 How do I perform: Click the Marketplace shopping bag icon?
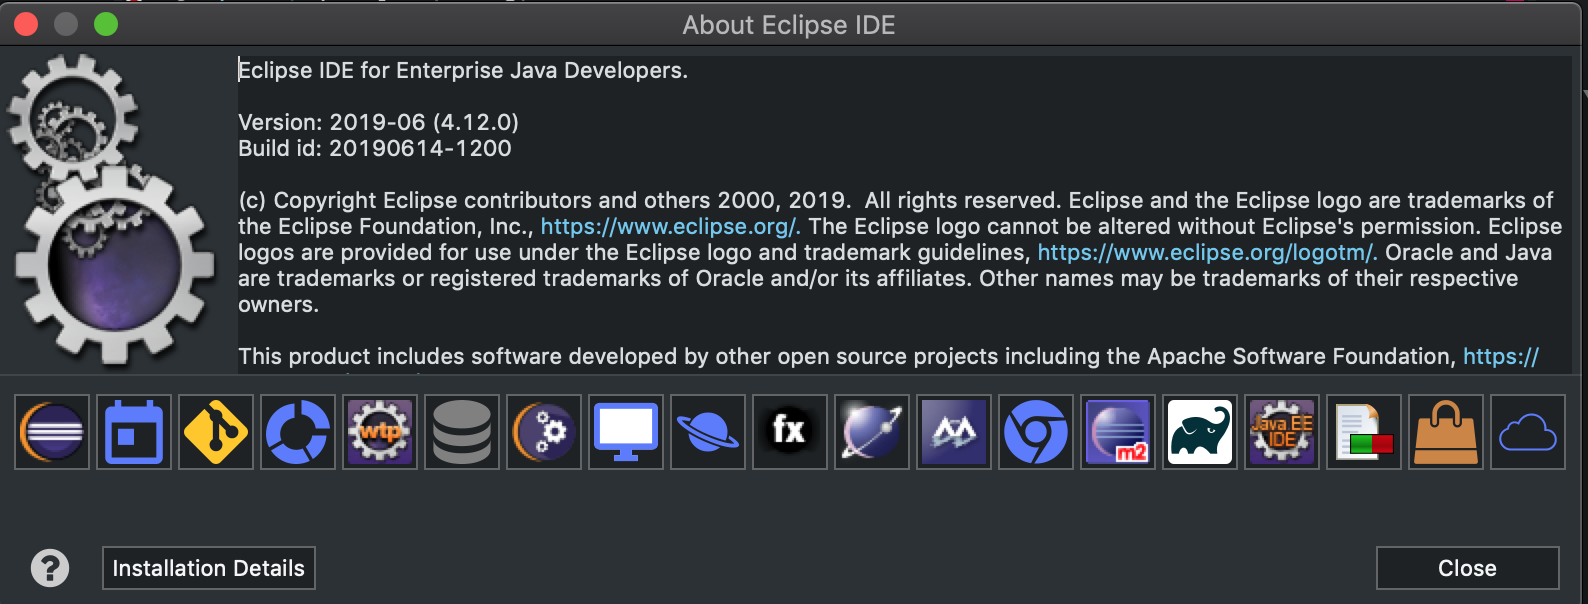pyautogui.click(x=1446, y=432)
